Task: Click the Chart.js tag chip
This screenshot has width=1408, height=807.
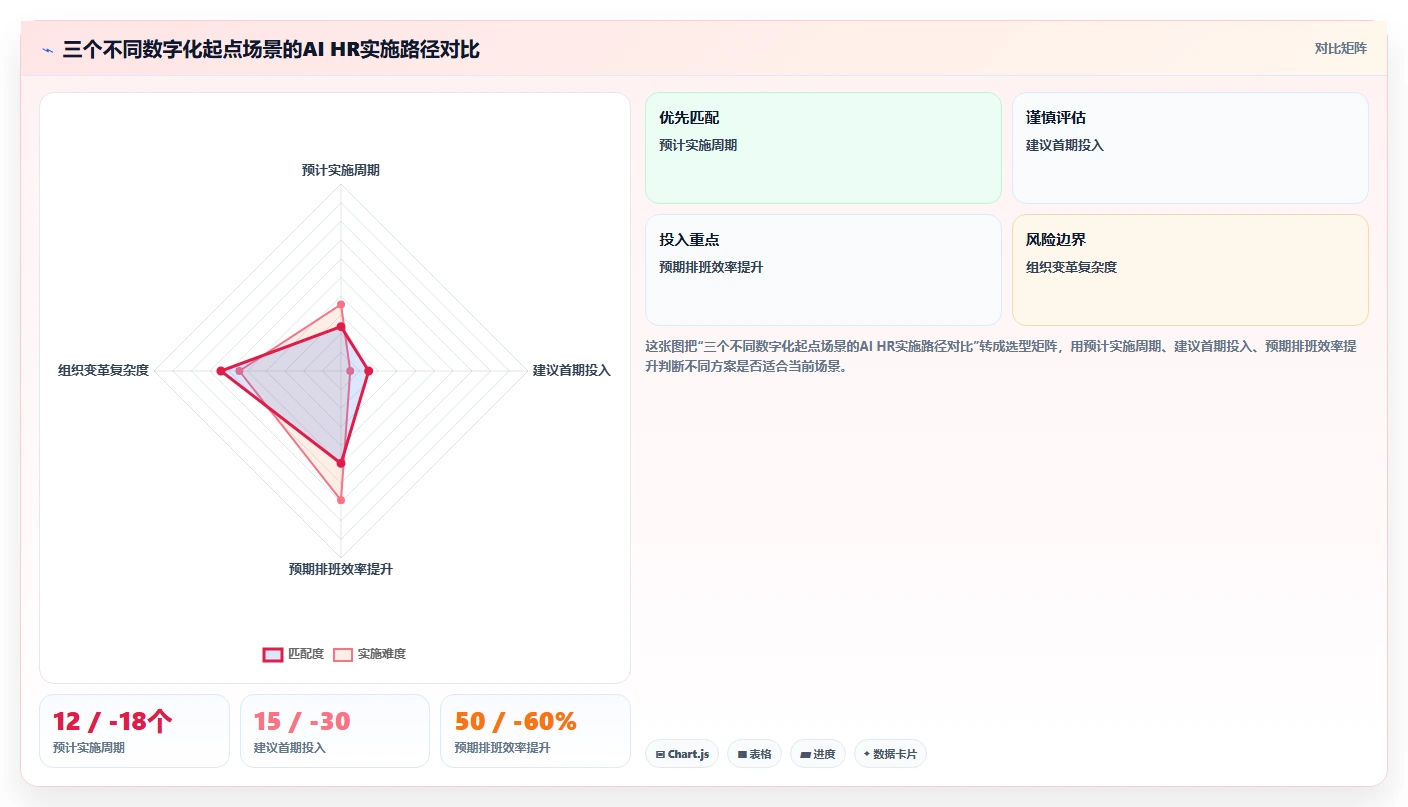Action: [682, 754]
